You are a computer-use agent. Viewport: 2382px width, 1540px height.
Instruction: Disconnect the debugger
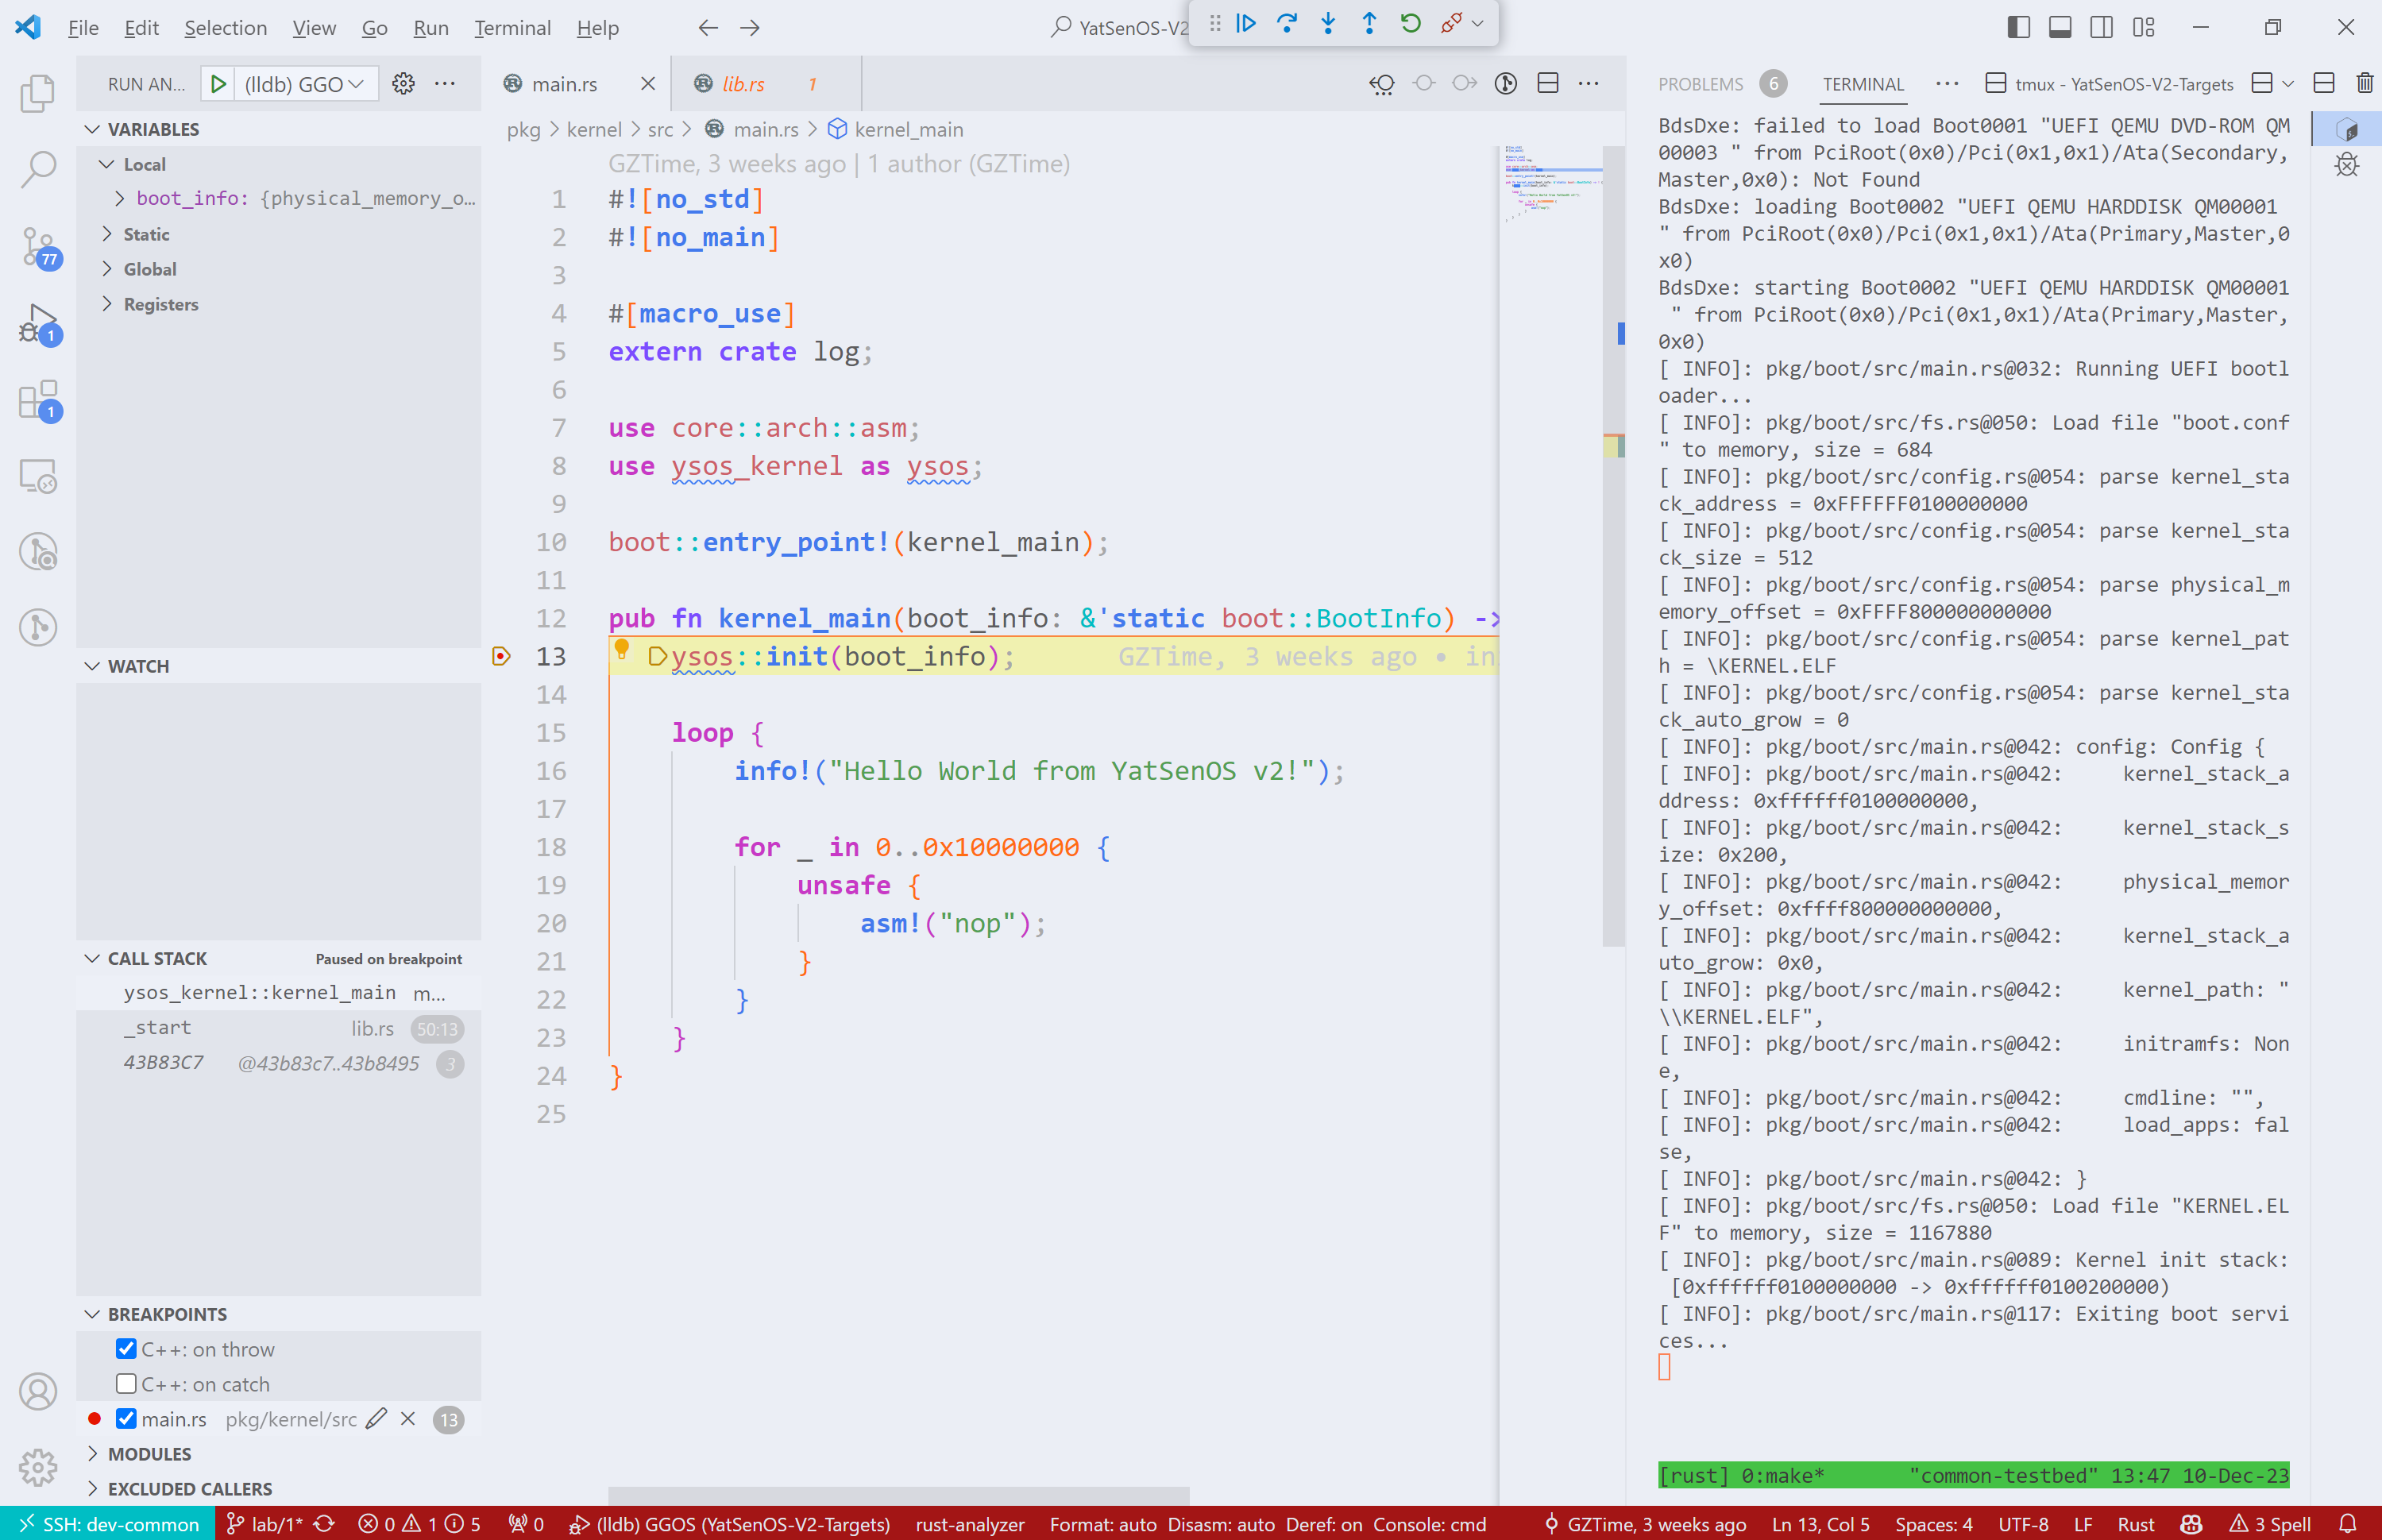click(1452, 23)
